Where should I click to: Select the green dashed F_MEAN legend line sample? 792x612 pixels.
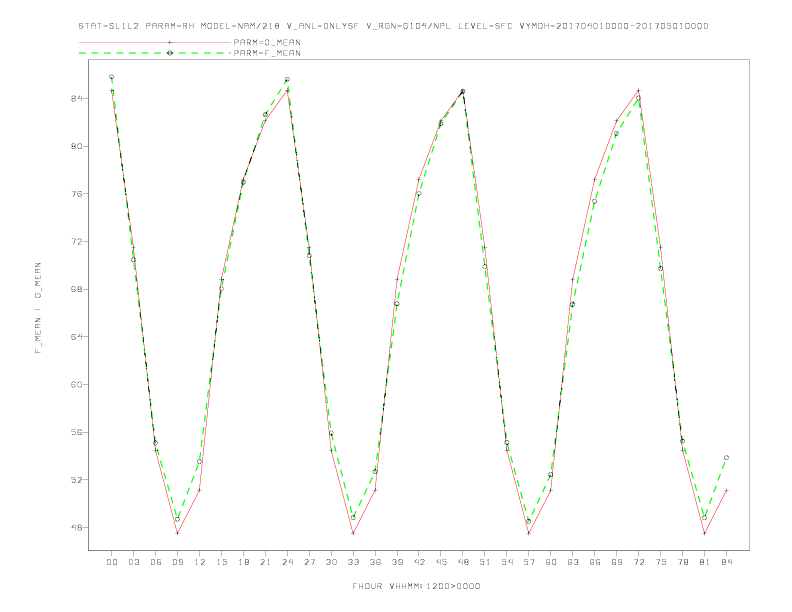155,53
